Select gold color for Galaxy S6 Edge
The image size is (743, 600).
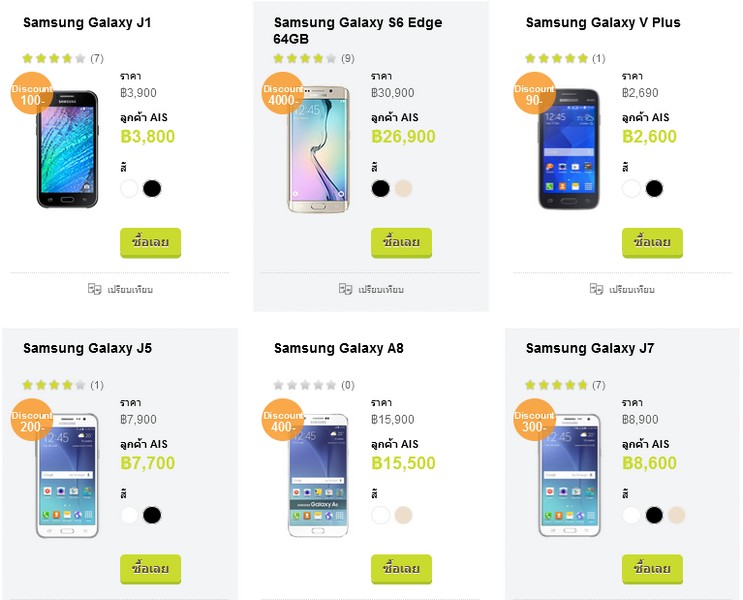coord(403,188)
